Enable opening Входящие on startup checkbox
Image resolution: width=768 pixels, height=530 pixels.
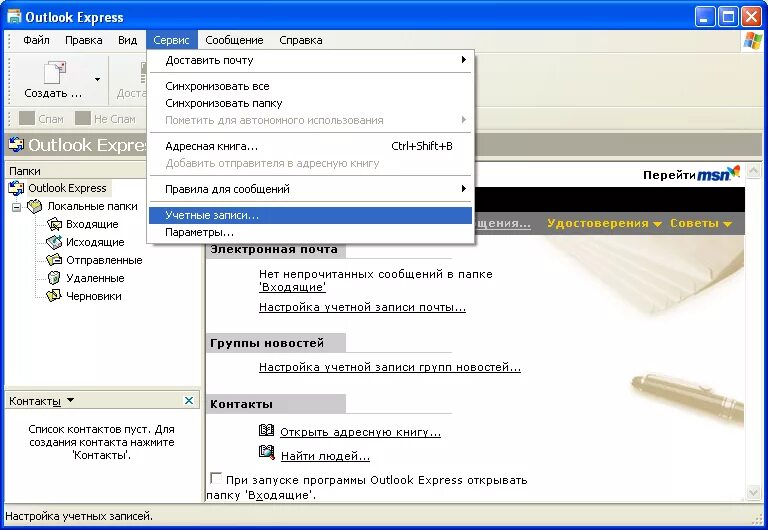[216, 478]
